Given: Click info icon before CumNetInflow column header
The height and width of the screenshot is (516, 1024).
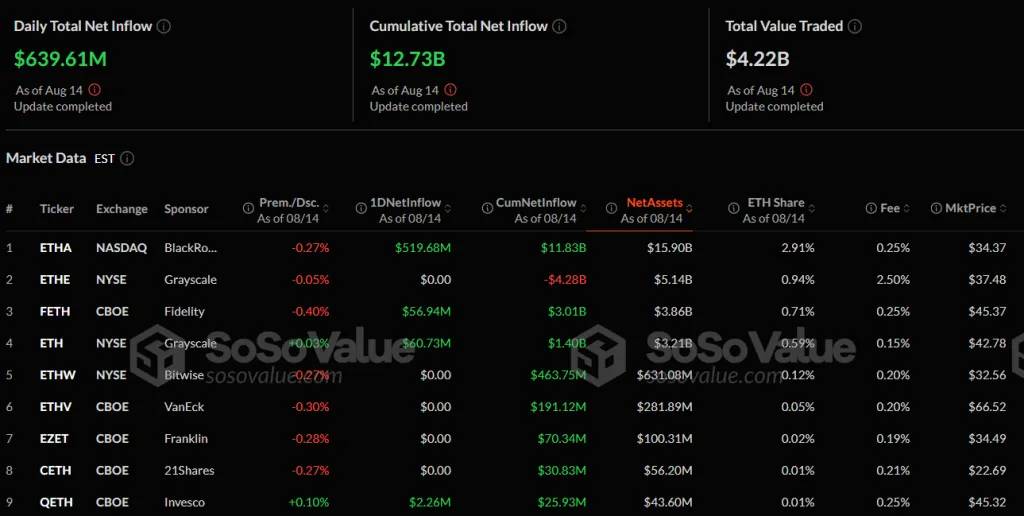Looking at the screenshot, I should coord(487,208).
